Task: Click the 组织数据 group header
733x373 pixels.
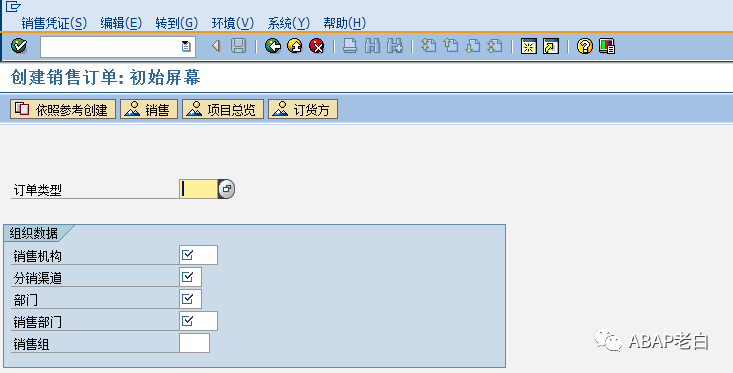Action: pos(34,233)
